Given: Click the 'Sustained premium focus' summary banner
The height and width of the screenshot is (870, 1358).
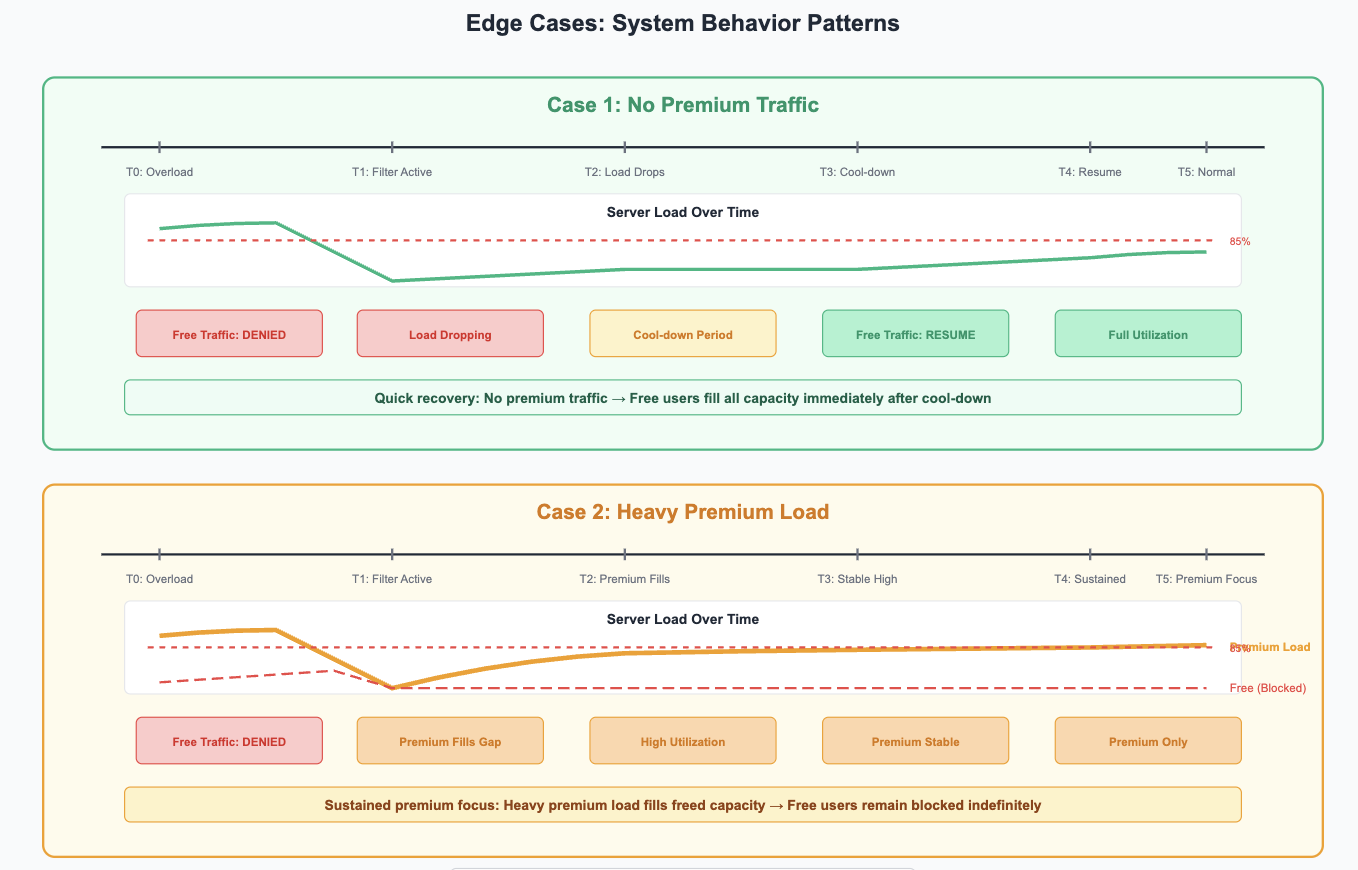Looking at the screenshot, I should [683, 804].
